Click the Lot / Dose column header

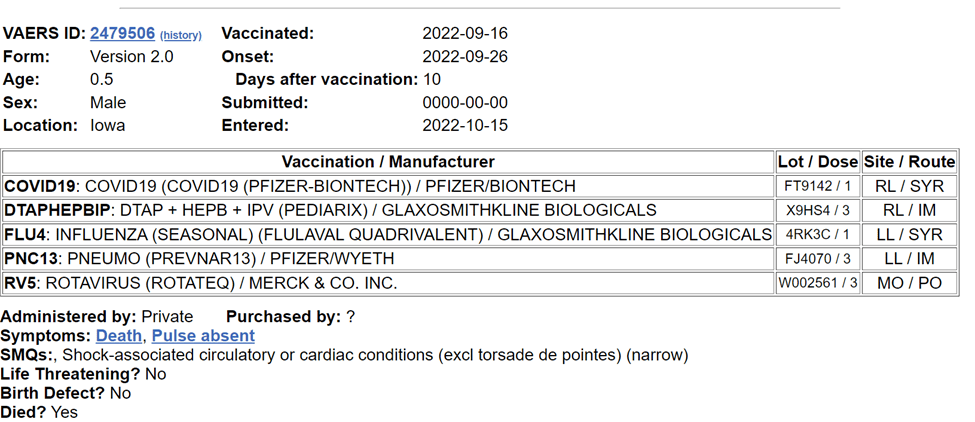818,162
